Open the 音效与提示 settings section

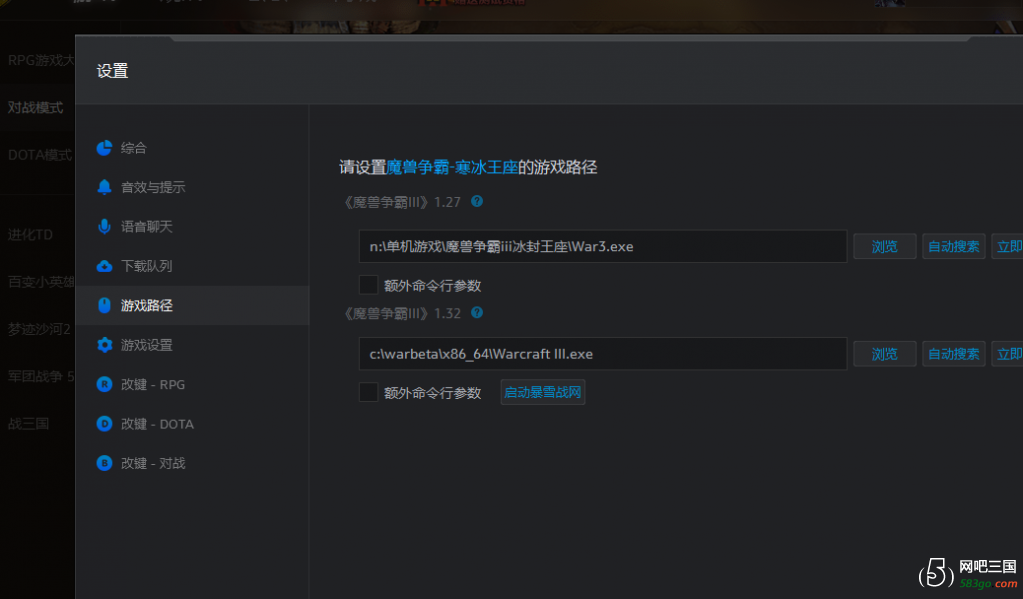pyautogui.click(x=192, y=187)
